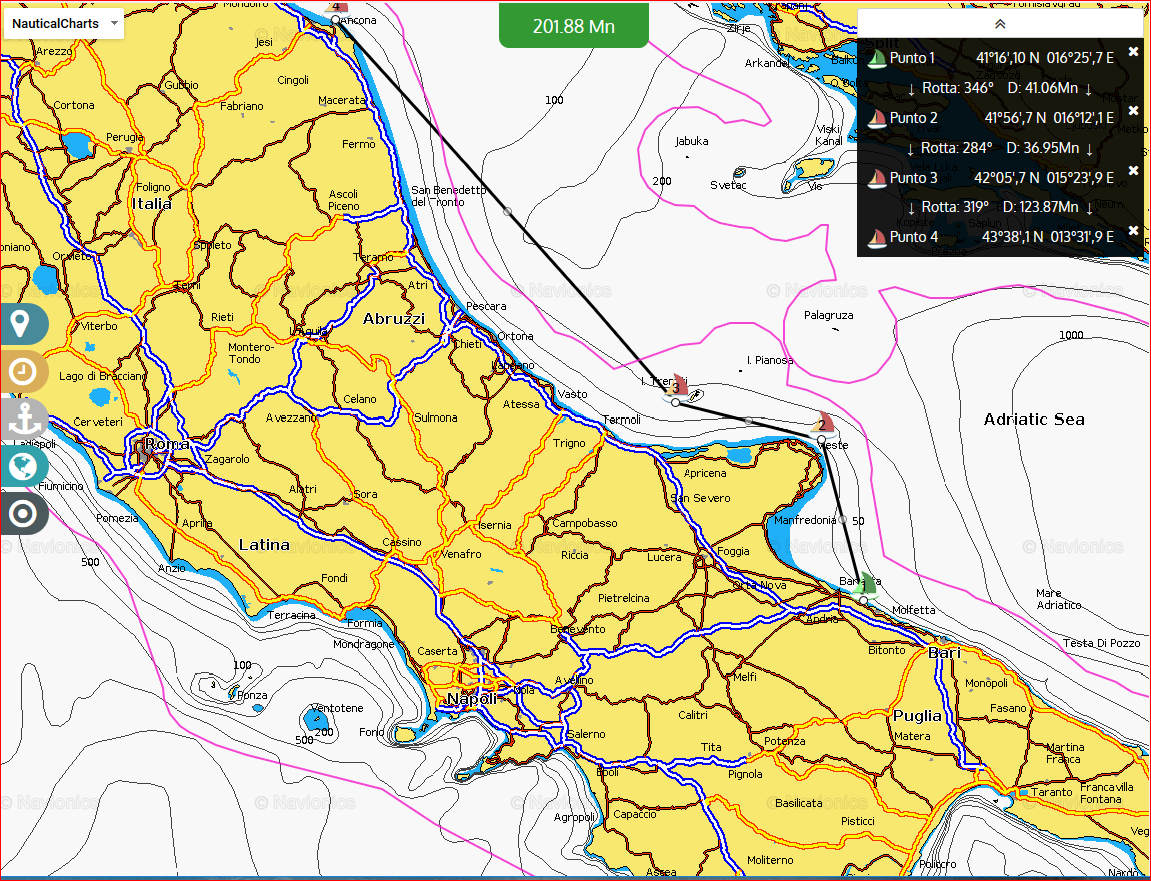
Task: Click the Jabuka island label
Action: [691, 141]
